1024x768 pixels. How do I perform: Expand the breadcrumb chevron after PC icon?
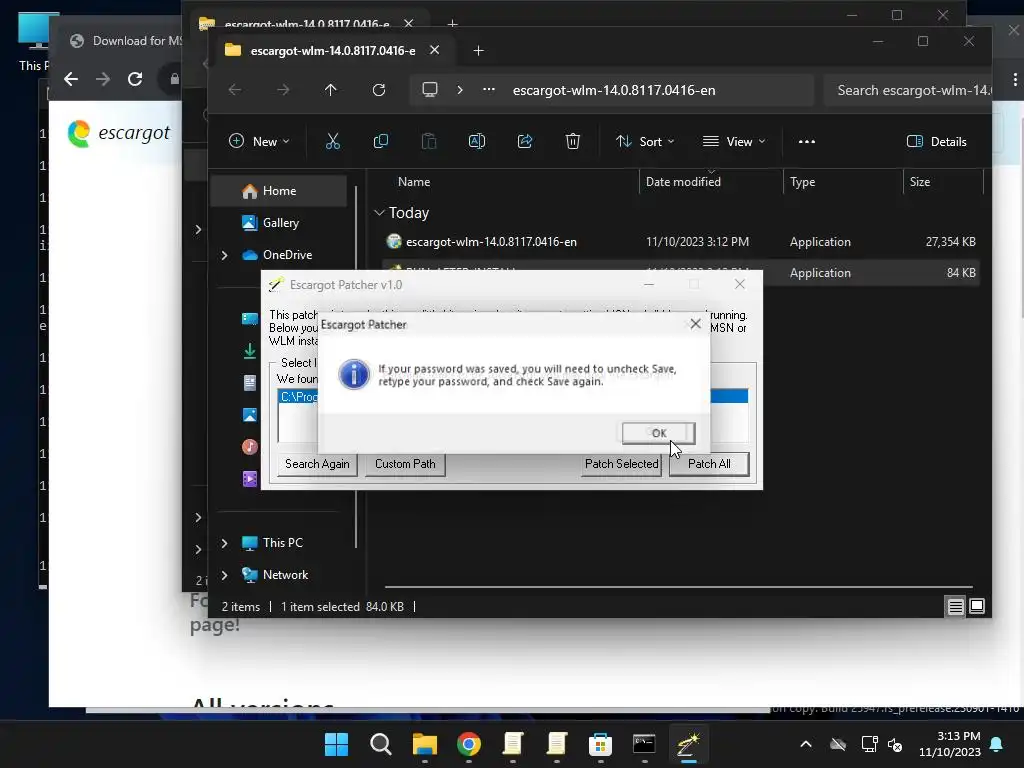[460, 90]
